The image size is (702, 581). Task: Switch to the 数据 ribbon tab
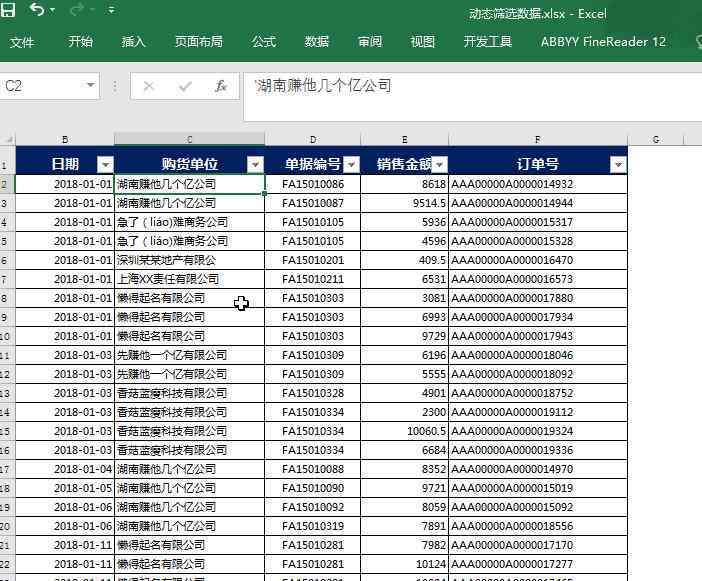tap(317, 42)
